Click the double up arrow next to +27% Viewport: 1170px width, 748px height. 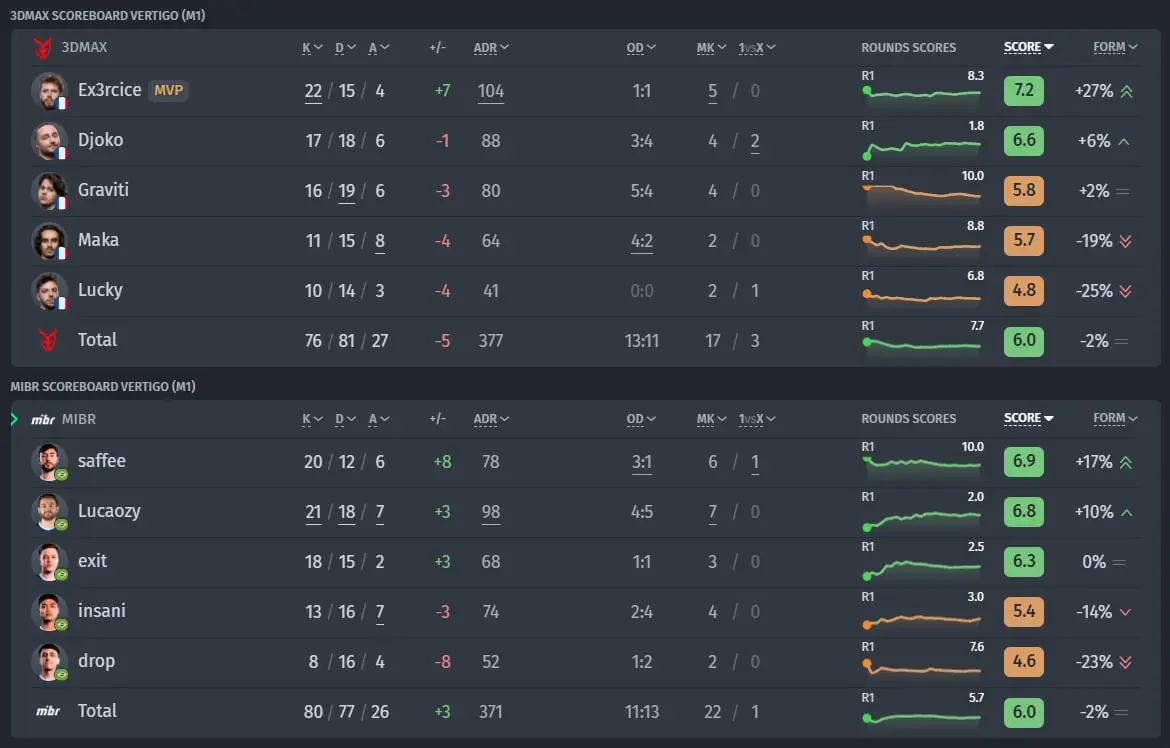click(x=1126, y=91)
